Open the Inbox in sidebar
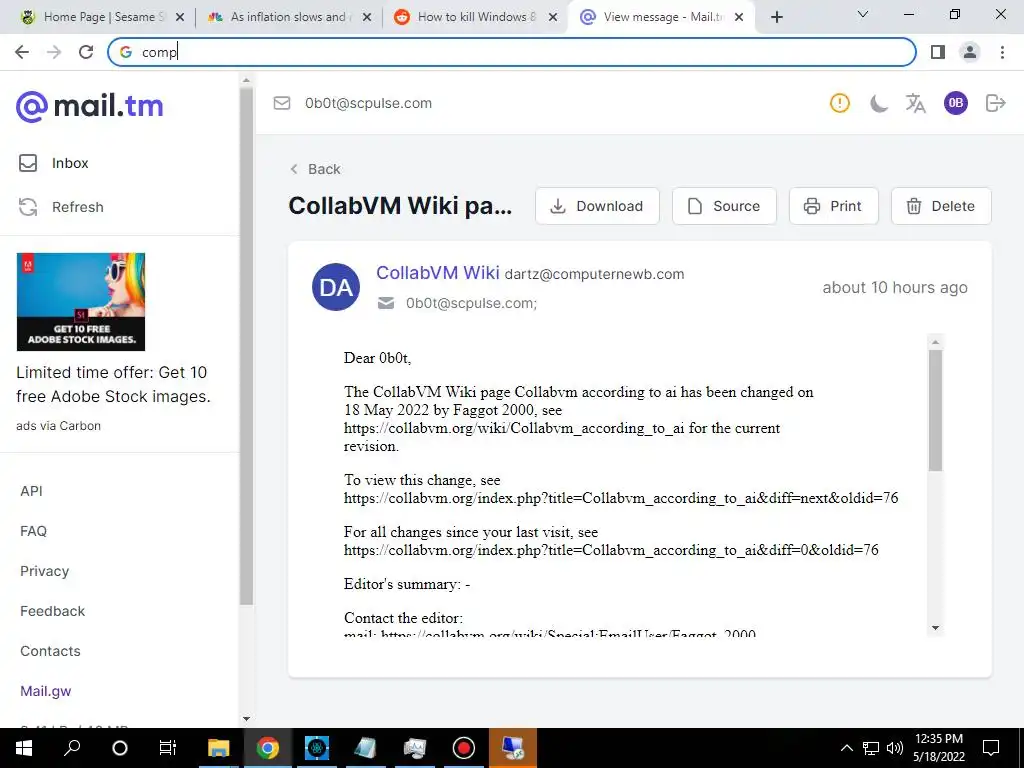 pos(54,163)
